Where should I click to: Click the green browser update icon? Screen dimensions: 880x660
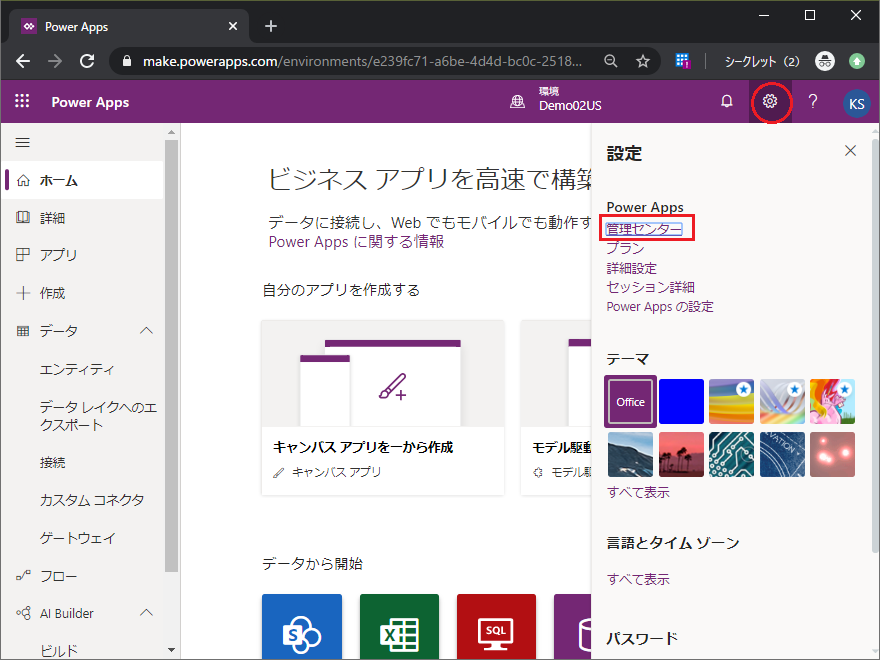point(856,61)
